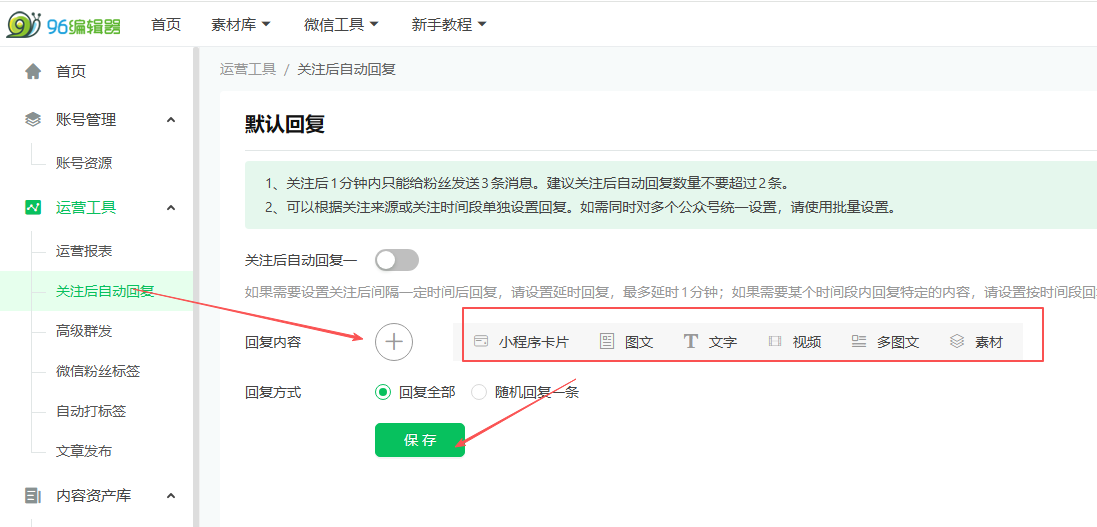This screenshot has width=1097, height=527.
Task: Open the 素材库 dropdown menu
Action: click(241, 24)
